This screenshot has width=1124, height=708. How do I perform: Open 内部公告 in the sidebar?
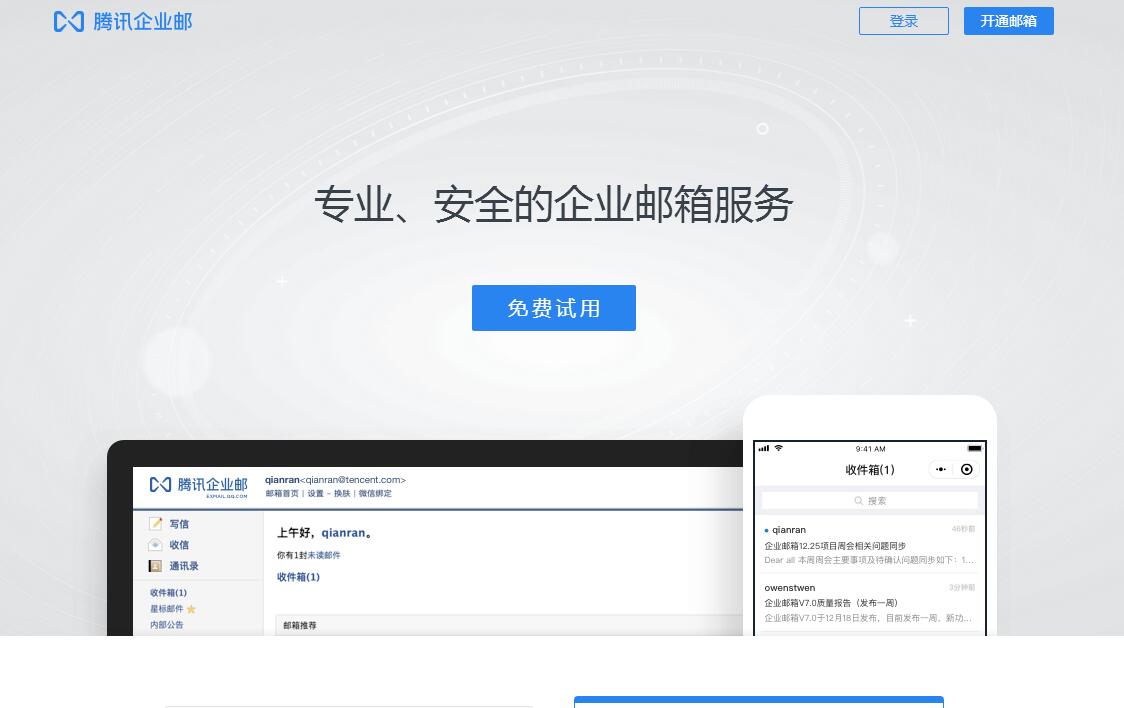[167, 625]
